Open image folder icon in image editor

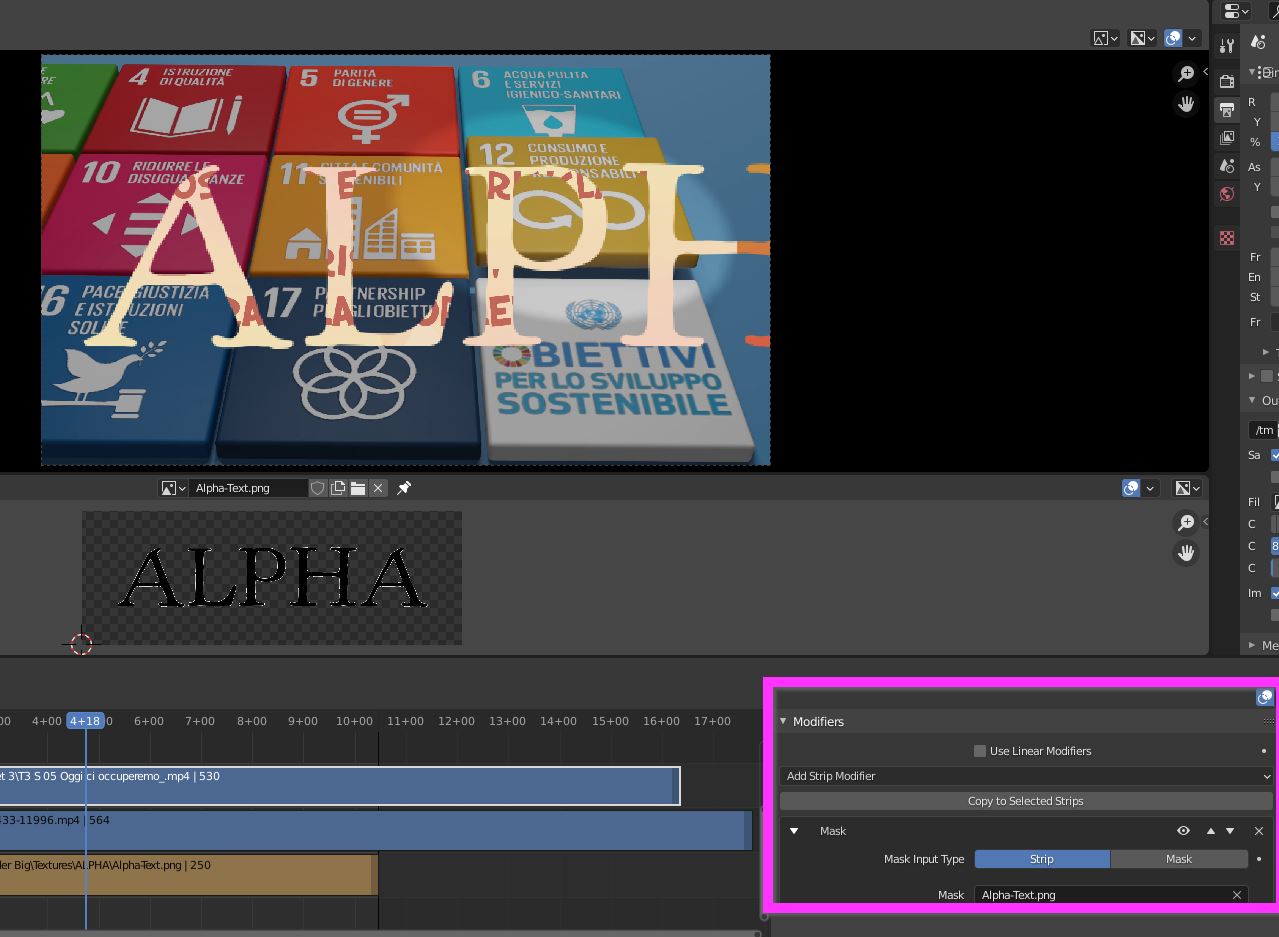pos(358,488)
